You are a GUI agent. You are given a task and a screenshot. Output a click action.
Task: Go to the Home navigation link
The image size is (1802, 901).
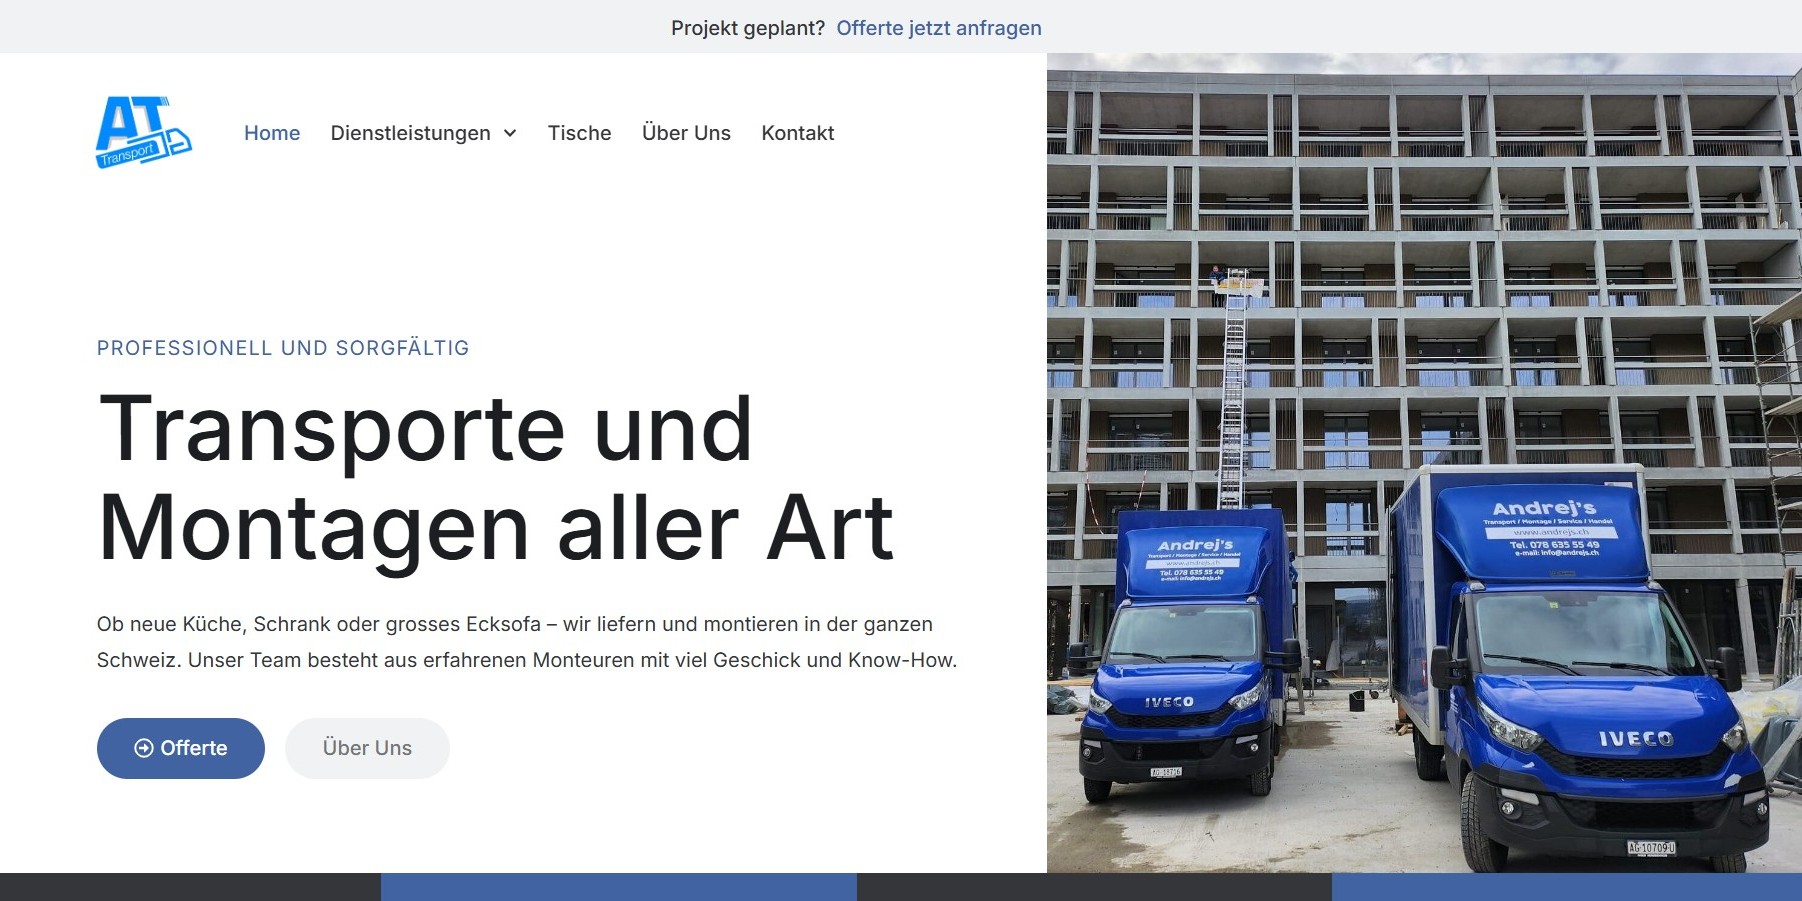coord(272,133)
